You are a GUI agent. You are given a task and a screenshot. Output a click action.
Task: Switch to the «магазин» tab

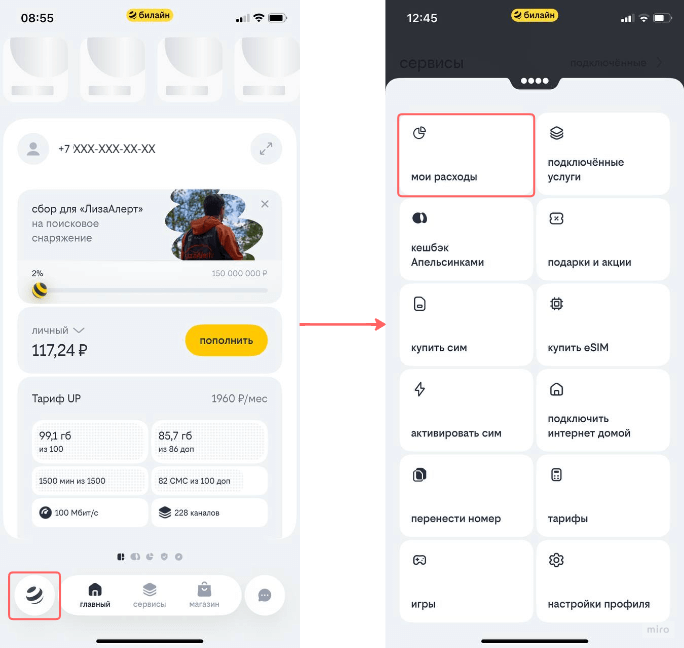point(204,595)
